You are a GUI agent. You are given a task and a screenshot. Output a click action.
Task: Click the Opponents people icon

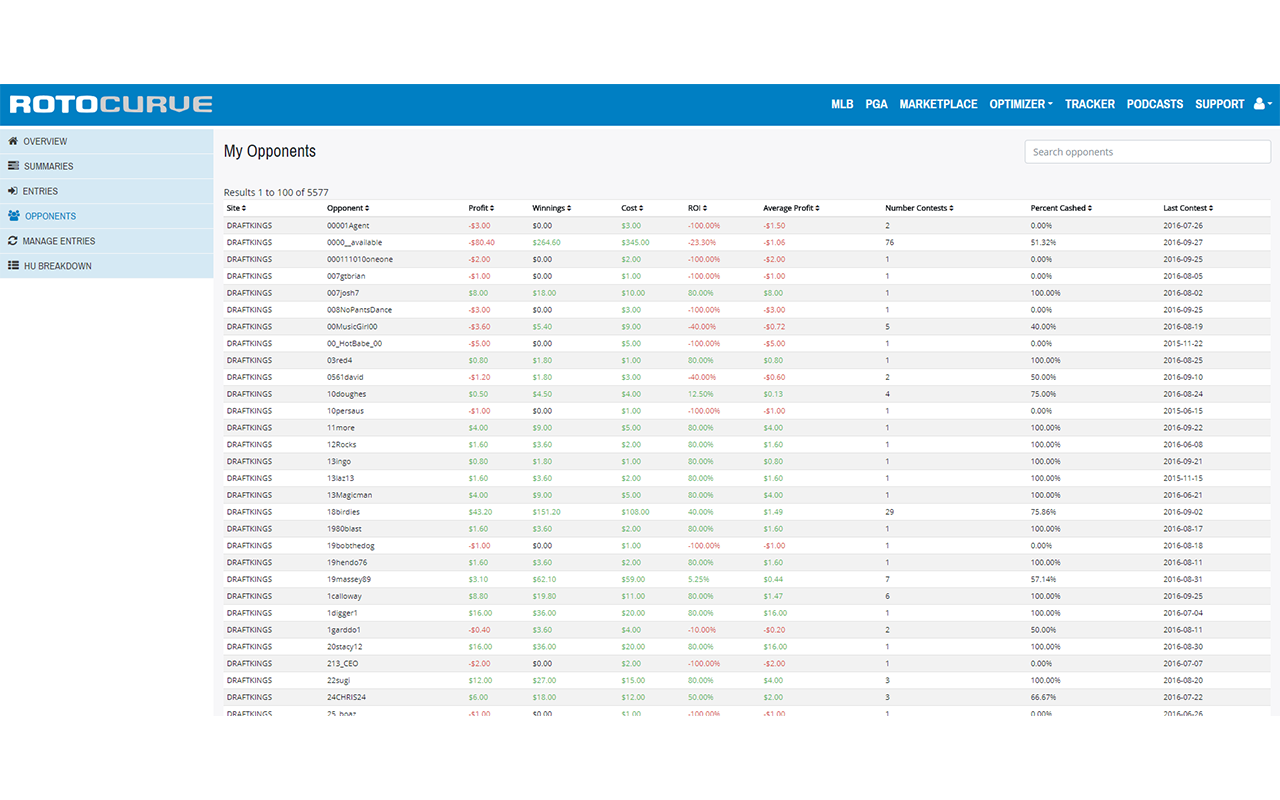(x=14, y=216)
